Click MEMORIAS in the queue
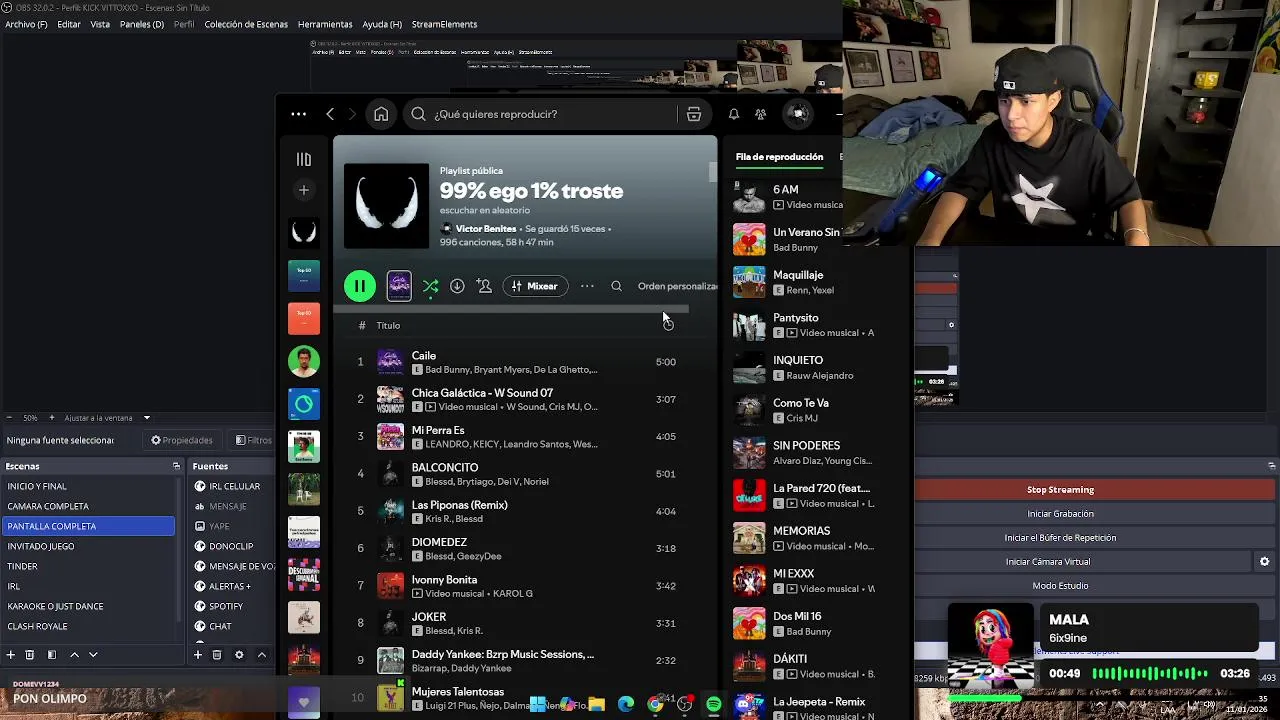Screen dimensions: 1280x720 801,531
